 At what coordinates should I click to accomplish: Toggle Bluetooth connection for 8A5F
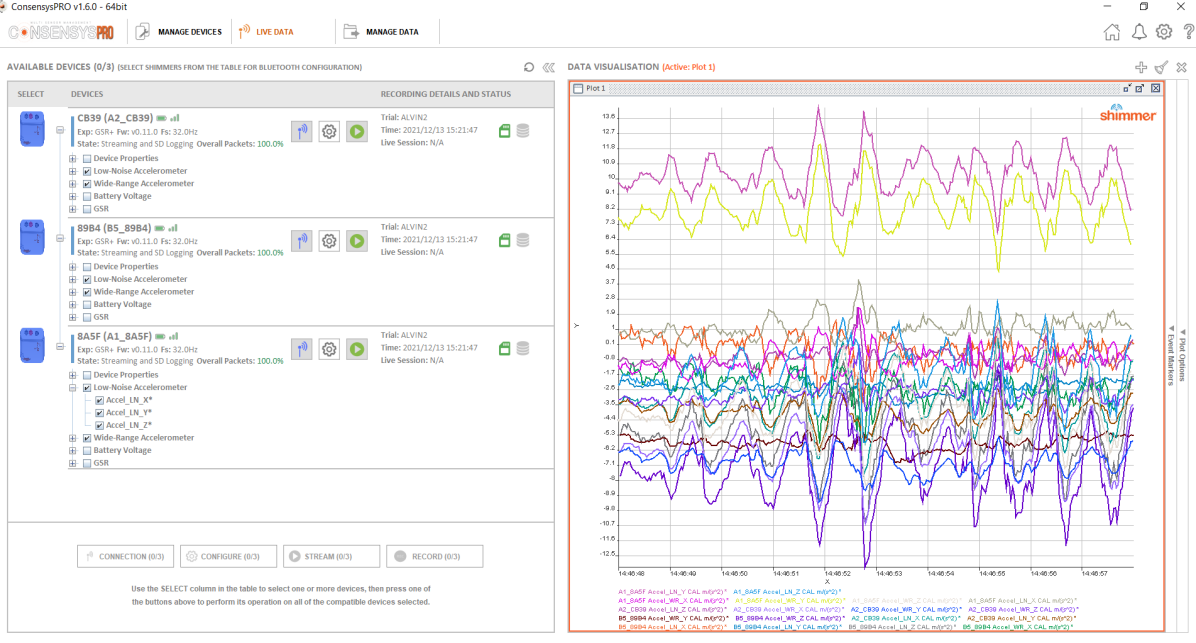(x=301, y=349)
